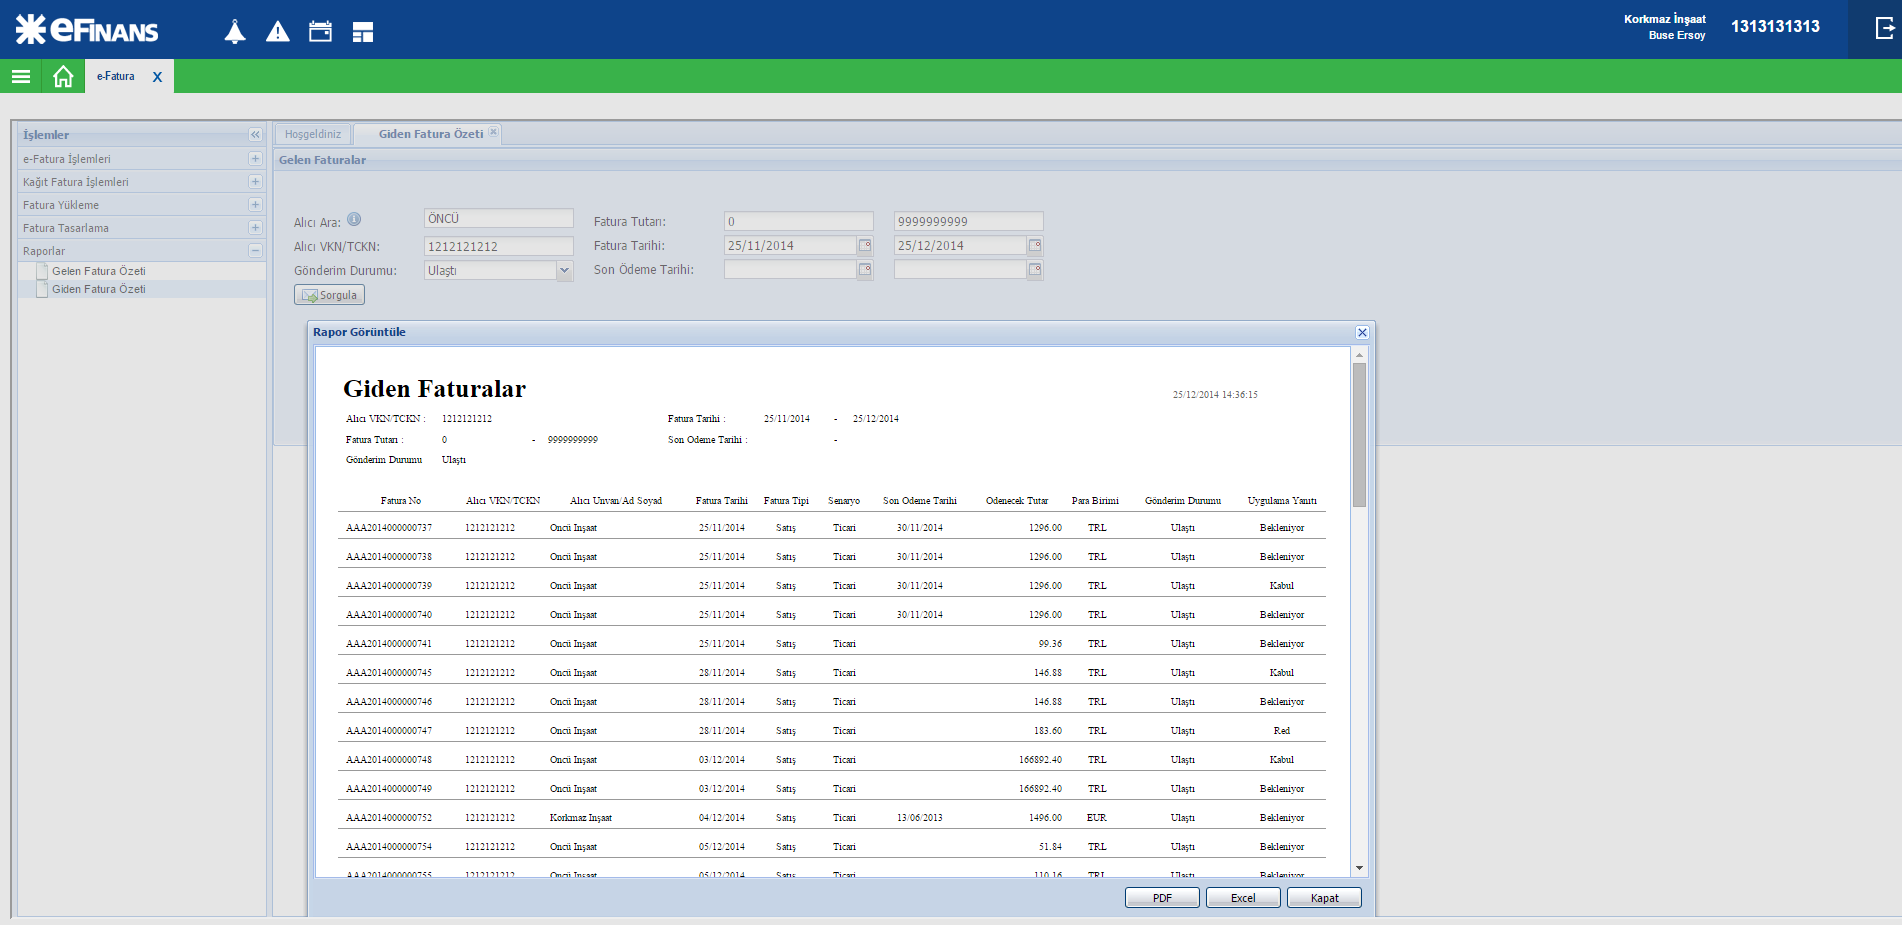1902x925 pixels.
Task: Open the warning alerts triangle icon
Action: click(x=278, y=32)
